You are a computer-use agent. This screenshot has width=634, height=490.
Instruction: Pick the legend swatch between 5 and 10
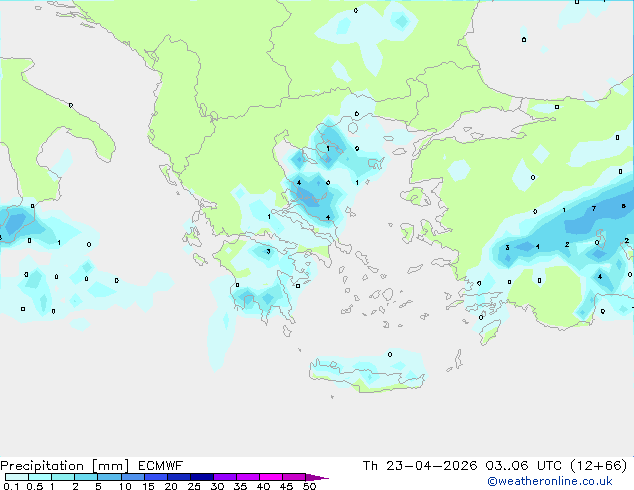tap(109, 477)
